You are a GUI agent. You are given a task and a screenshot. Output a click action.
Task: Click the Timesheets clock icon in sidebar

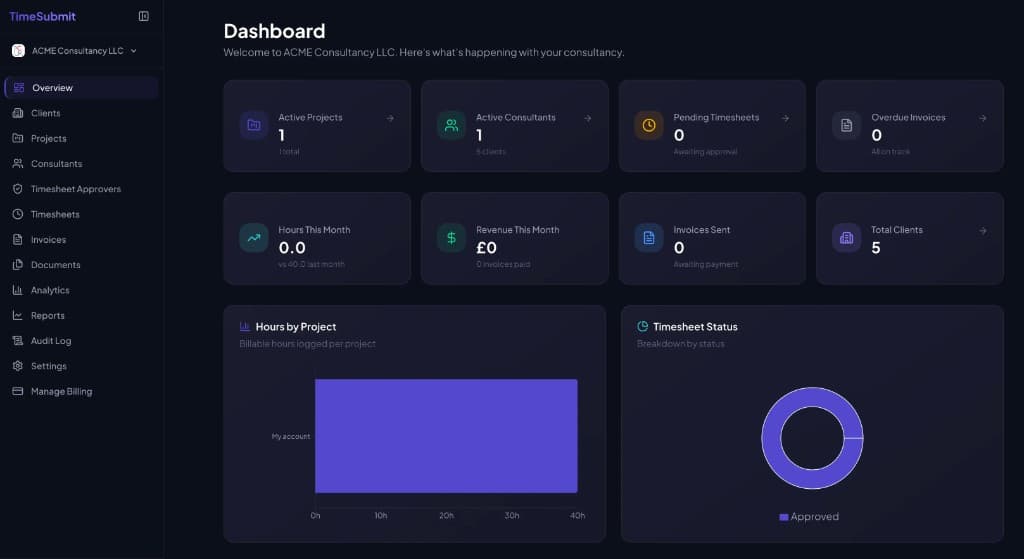click(x=18, y=214)
